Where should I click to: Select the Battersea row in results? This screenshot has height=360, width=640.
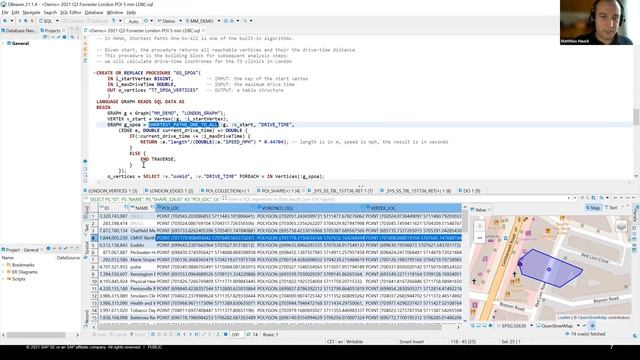pyautogui.click(x=276, y=318)
